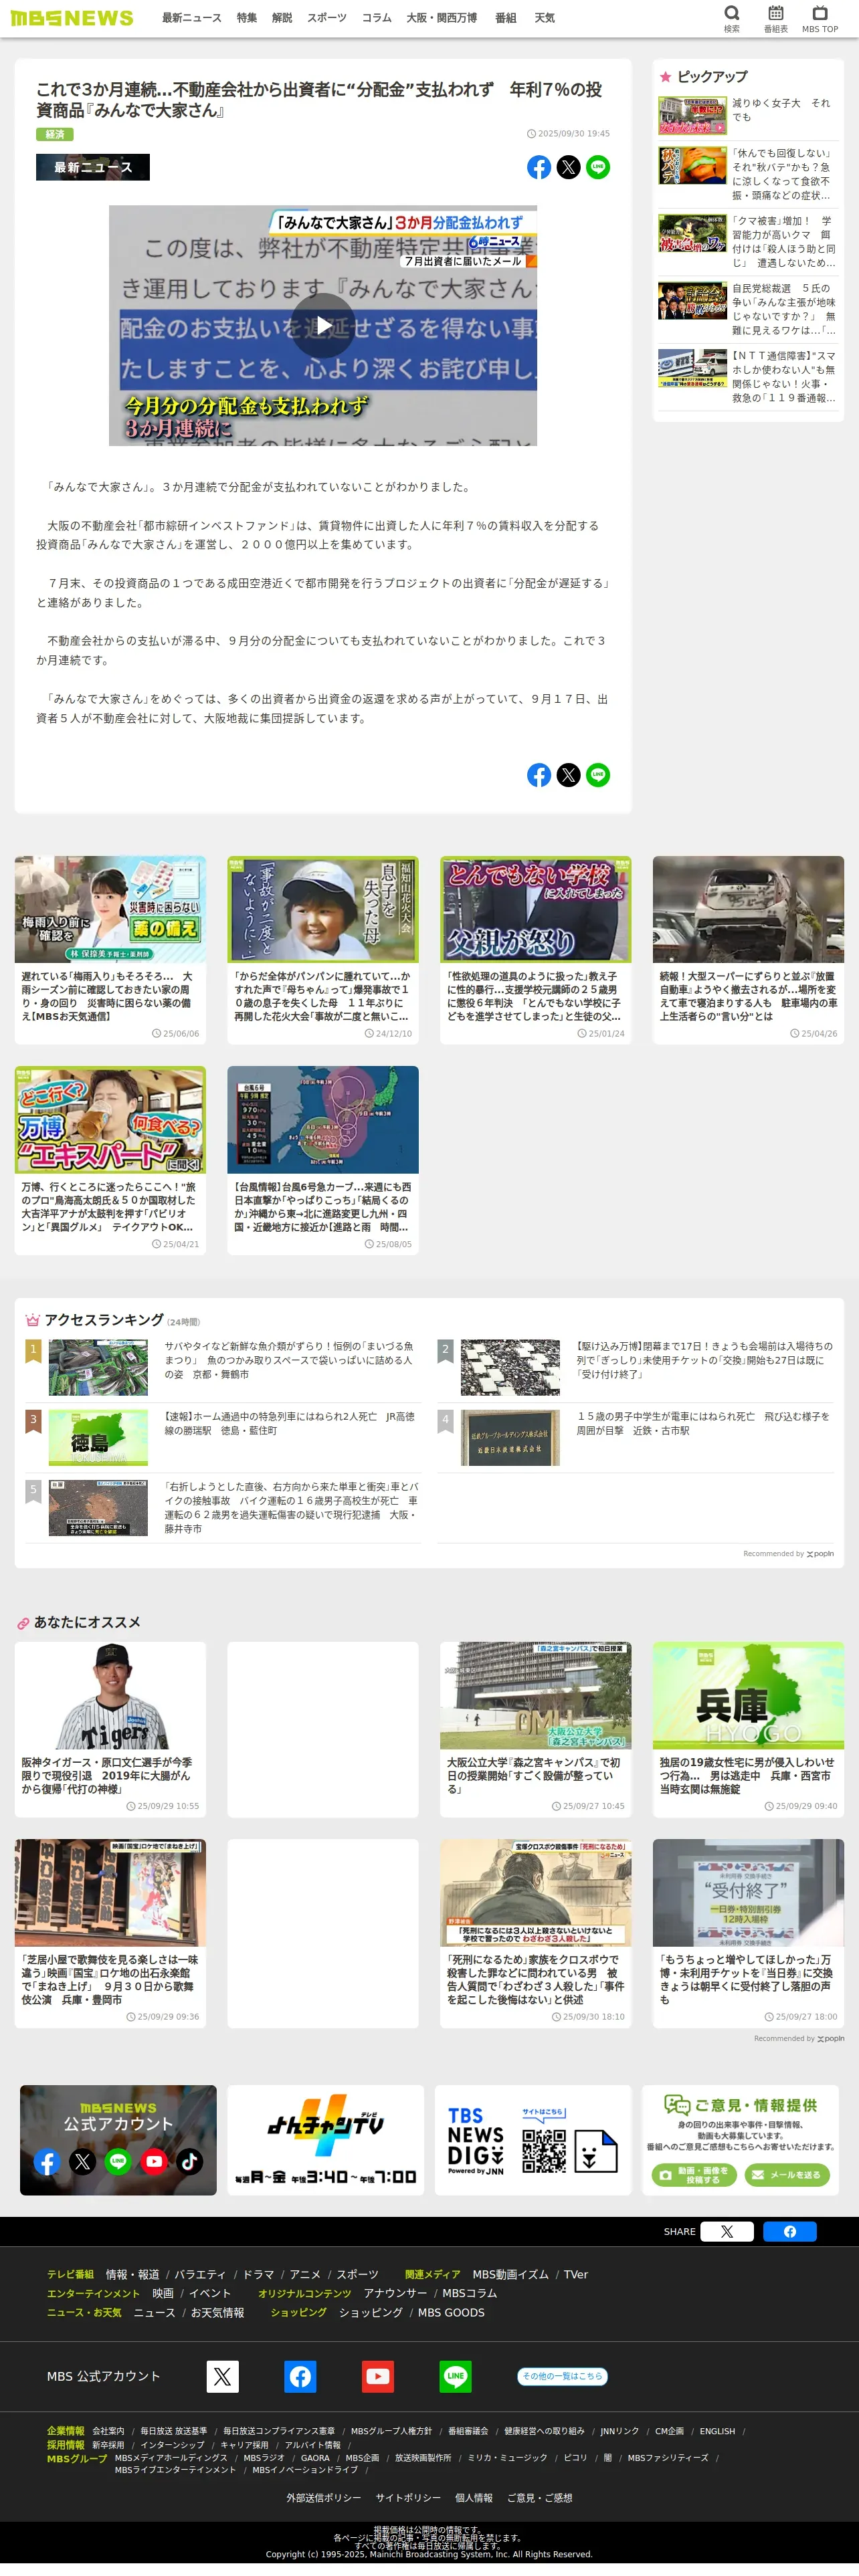This screenshot has height=2576, width=859.
Task: Click その他の一覧はこちら button
Action: coord(562,2376)
